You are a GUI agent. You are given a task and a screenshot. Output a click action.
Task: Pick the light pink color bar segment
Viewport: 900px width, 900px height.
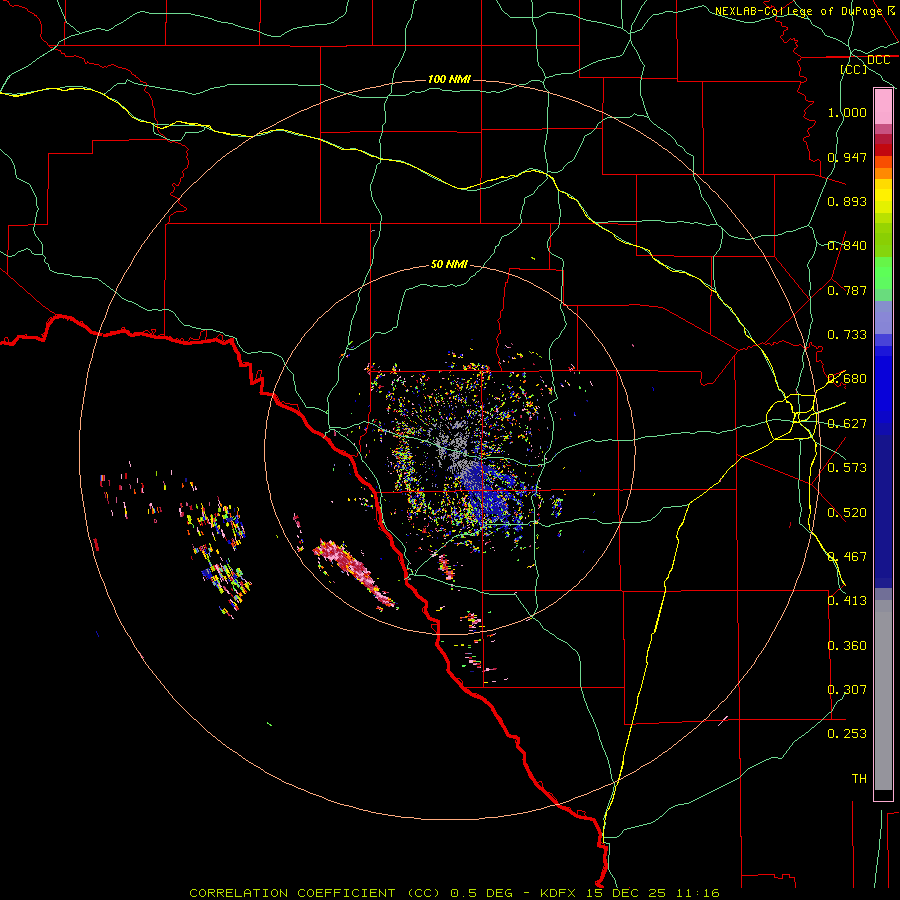point(883,107)
